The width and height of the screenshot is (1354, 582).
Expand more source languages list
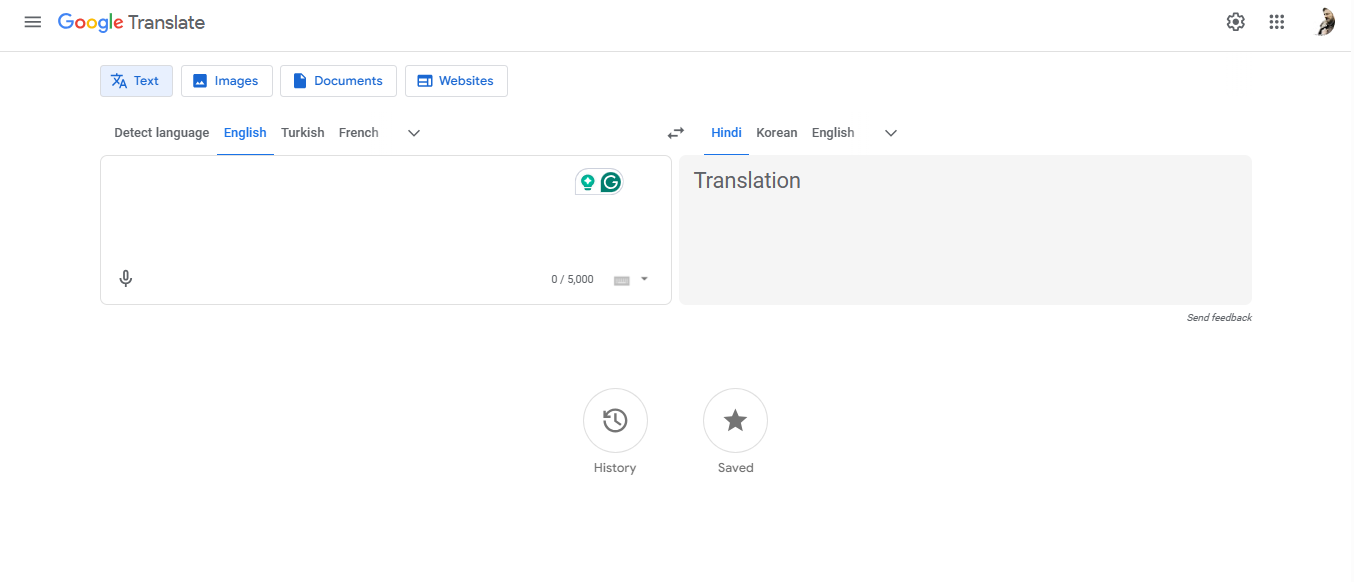(x=414, y=133)
